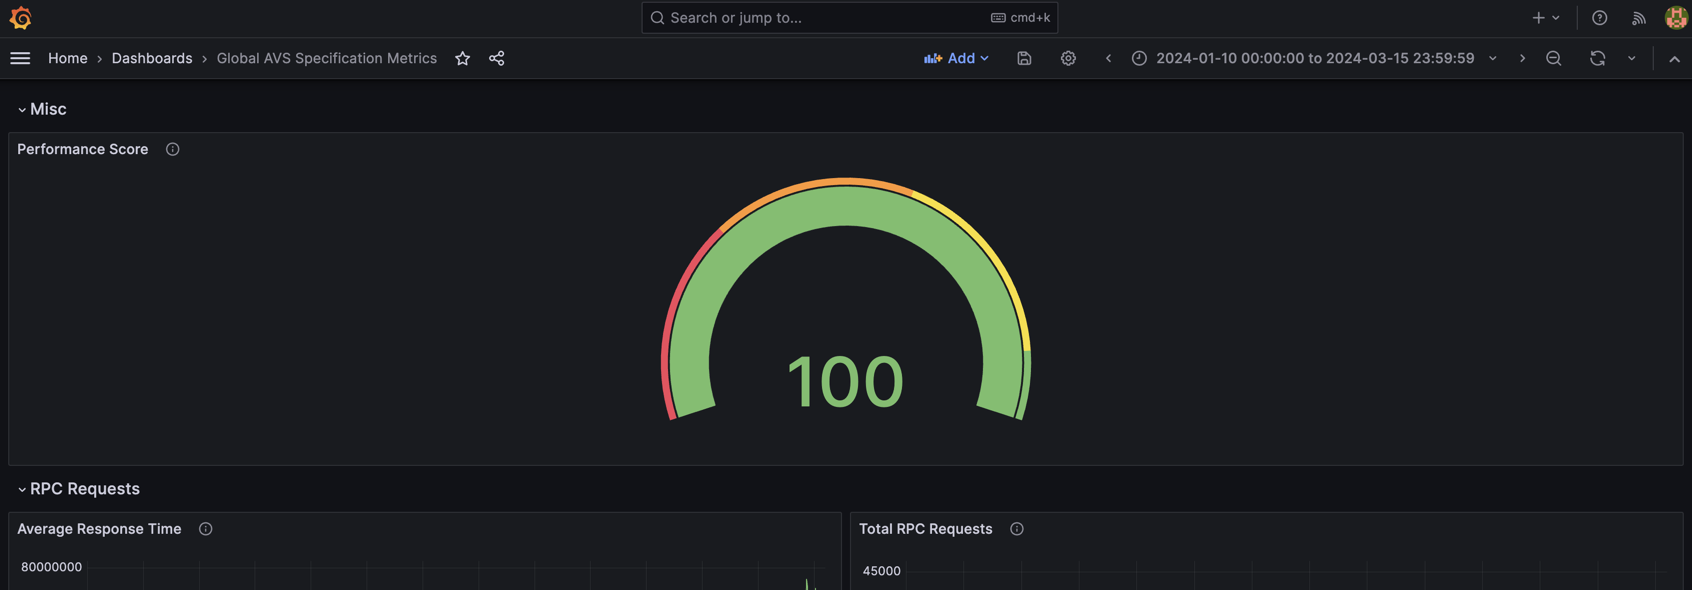Viewport: 1692px width, 590px height.
Task: Click the share dashboard icon
Action: pos(496,58)
